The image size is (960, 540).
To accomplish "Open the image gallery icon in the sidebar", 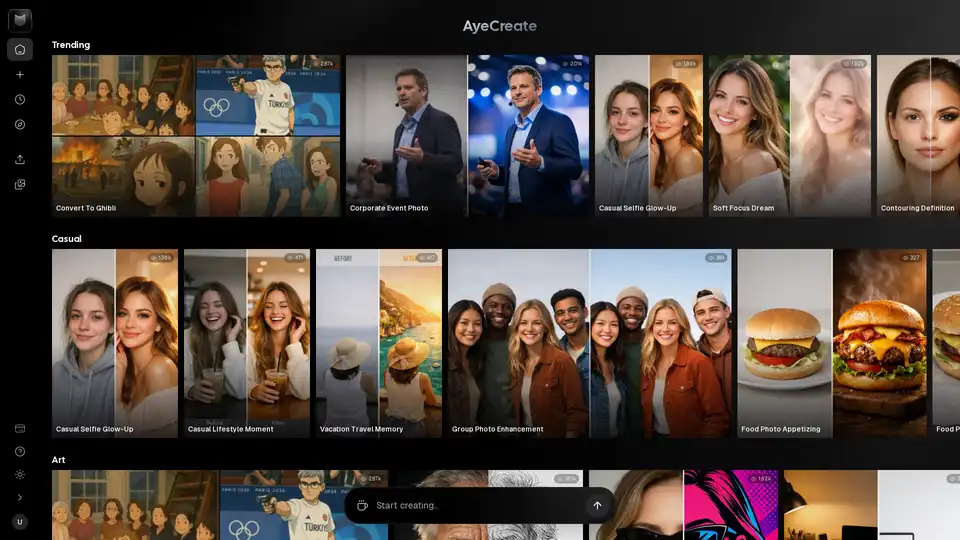I will click(x=20, y=184).
